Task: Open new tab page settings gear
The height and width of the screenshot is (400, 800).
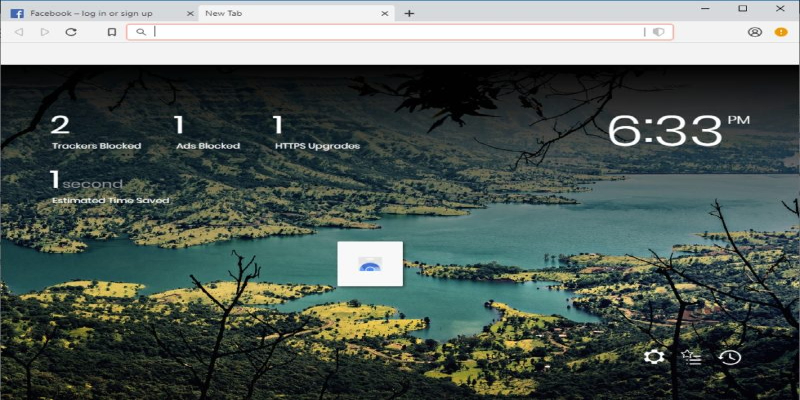Action: pos(654,357)
